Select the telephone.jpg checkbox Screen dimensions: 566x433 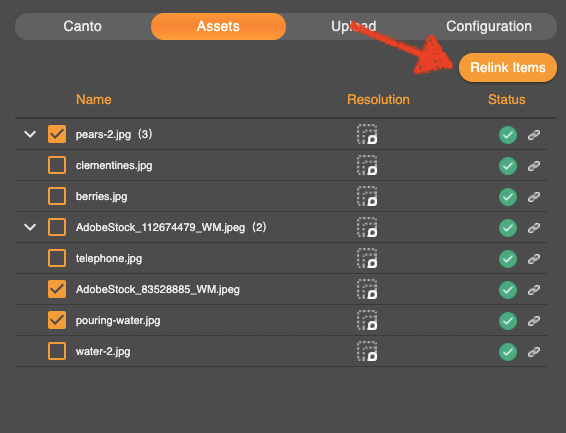point(57,258)
